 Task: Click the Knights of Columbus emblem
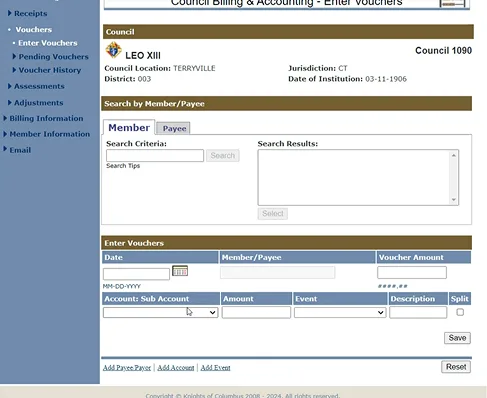113,50
